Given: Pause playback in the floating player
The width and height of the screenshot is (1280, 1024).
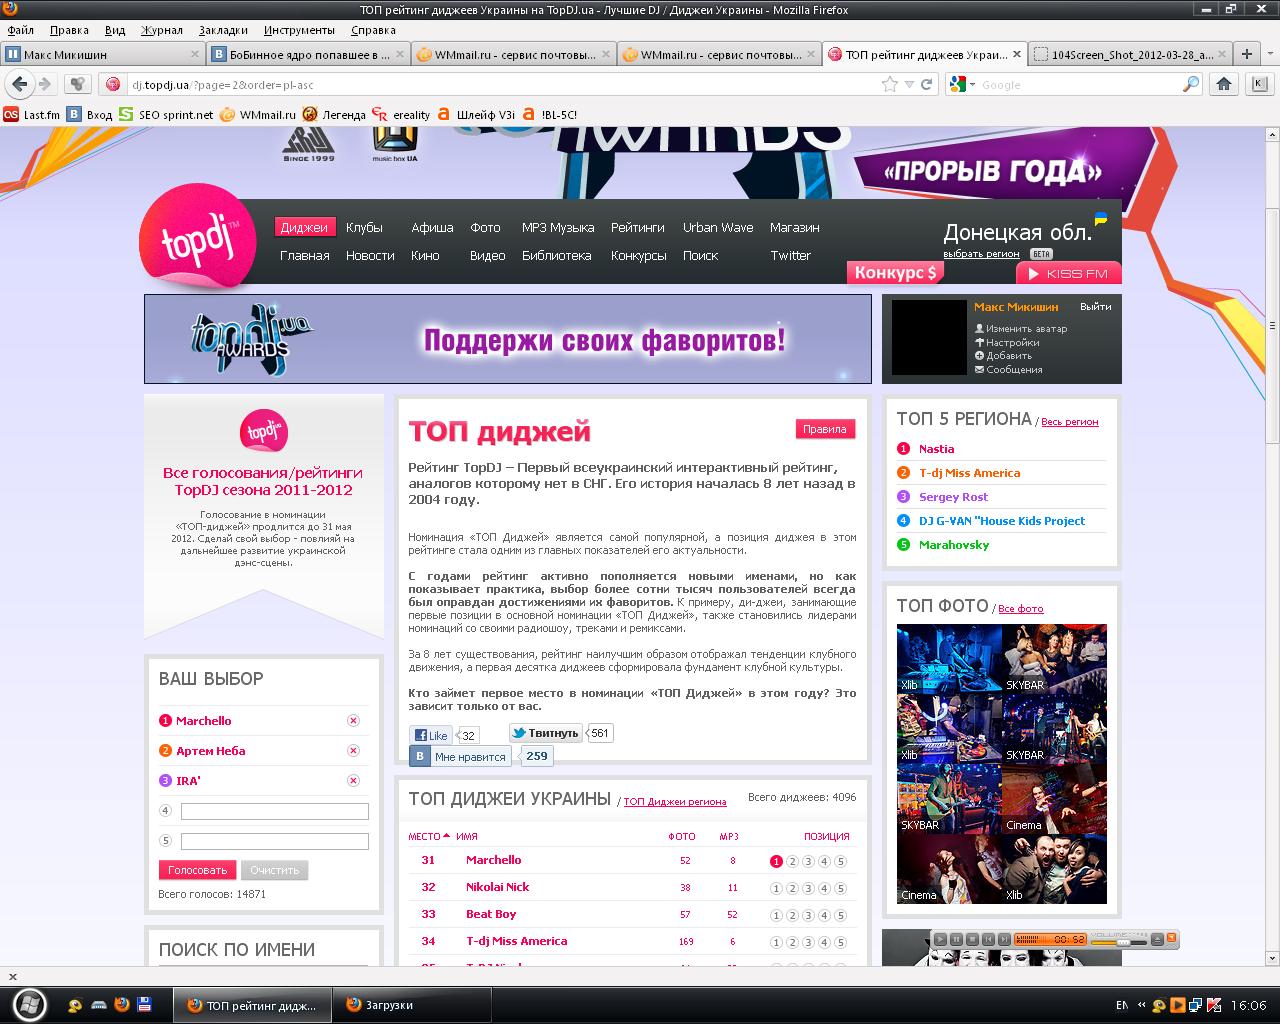Looking at the screenshot, I should [x=957, y=939].
